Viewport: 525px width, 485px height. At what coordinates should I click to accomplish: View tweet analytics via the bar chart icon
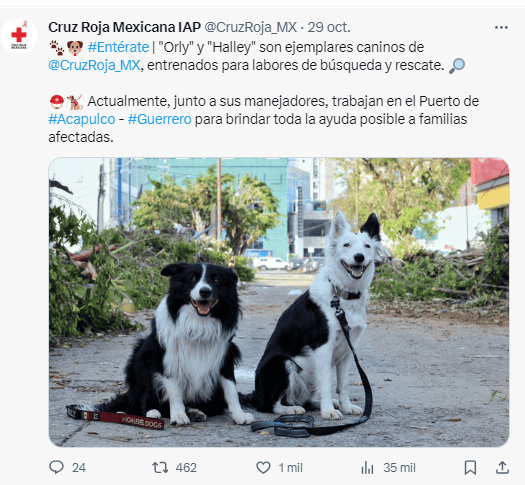367,468
